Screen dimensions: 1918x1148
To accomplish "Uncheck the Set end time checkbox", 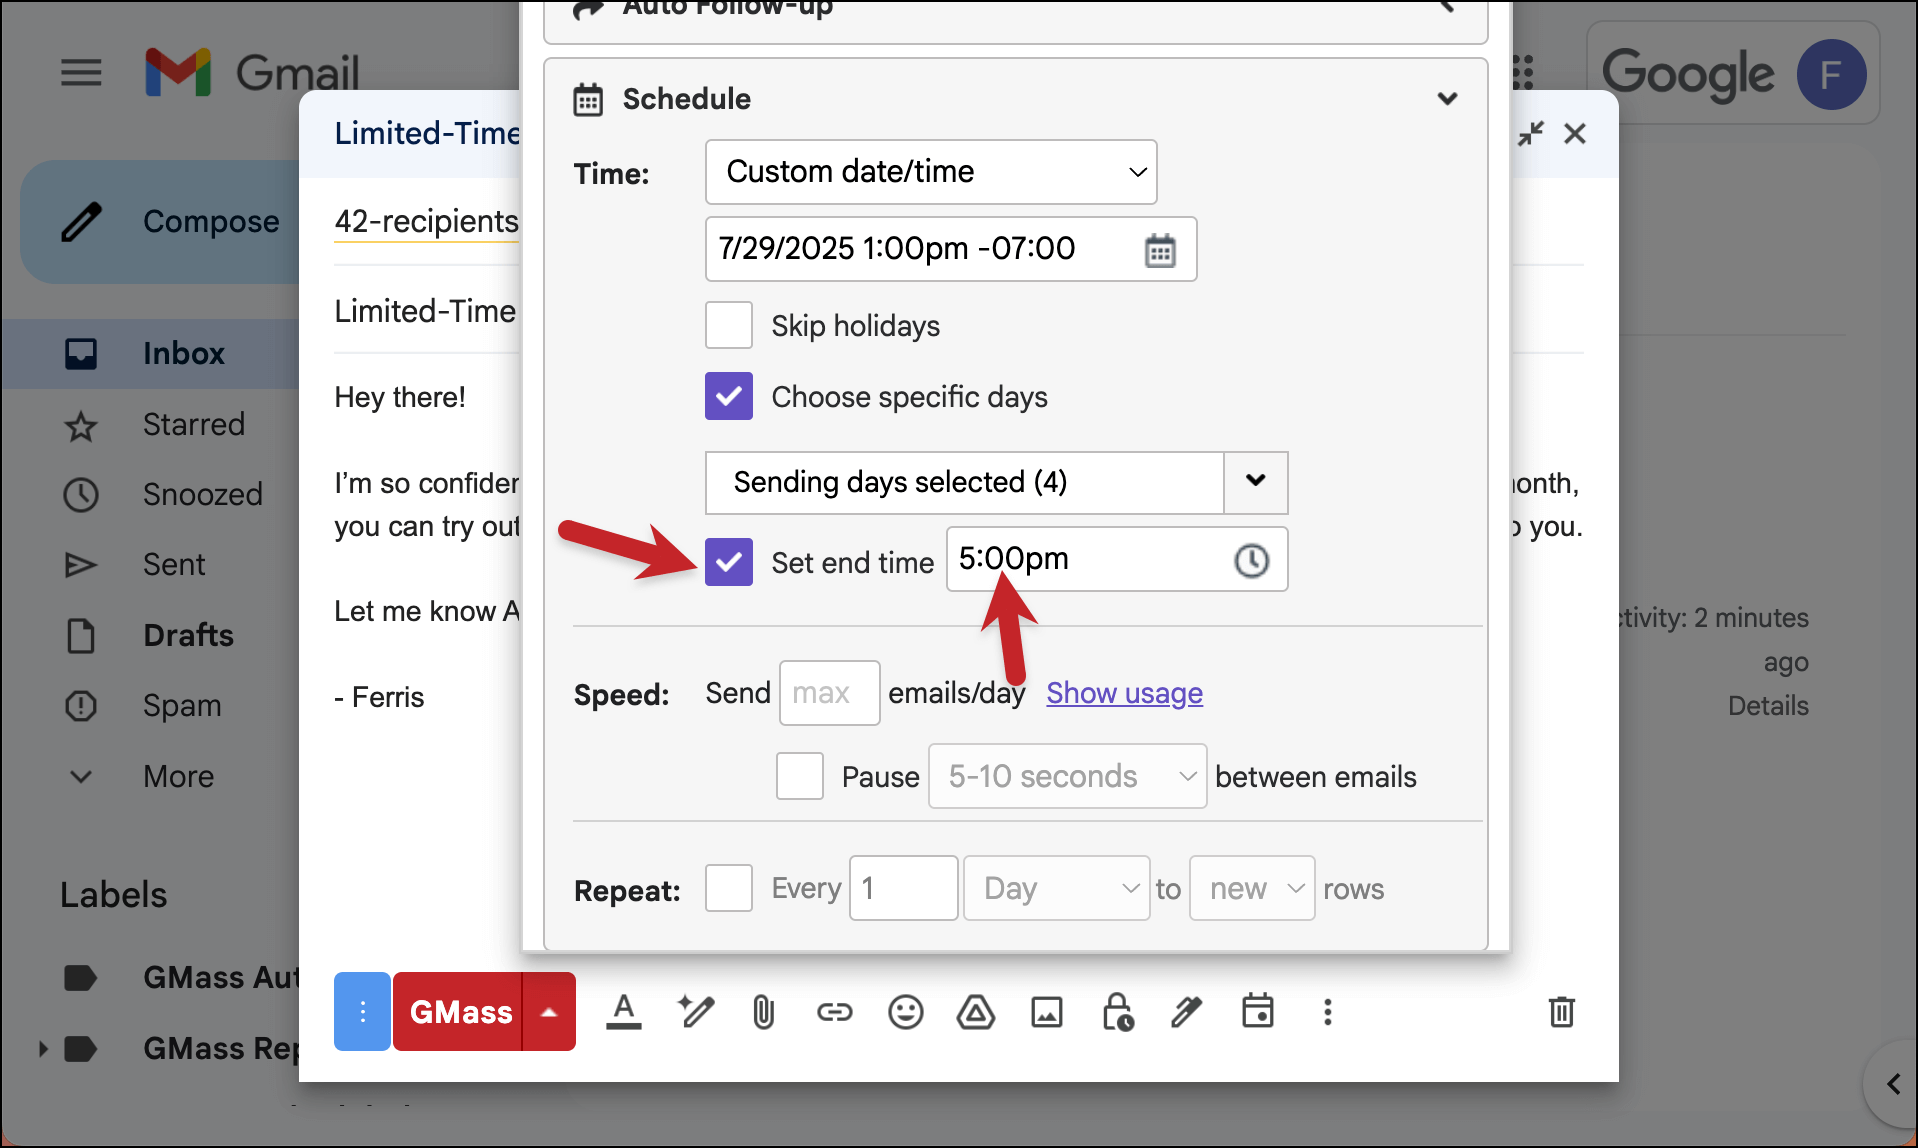I will pos(729,562).
